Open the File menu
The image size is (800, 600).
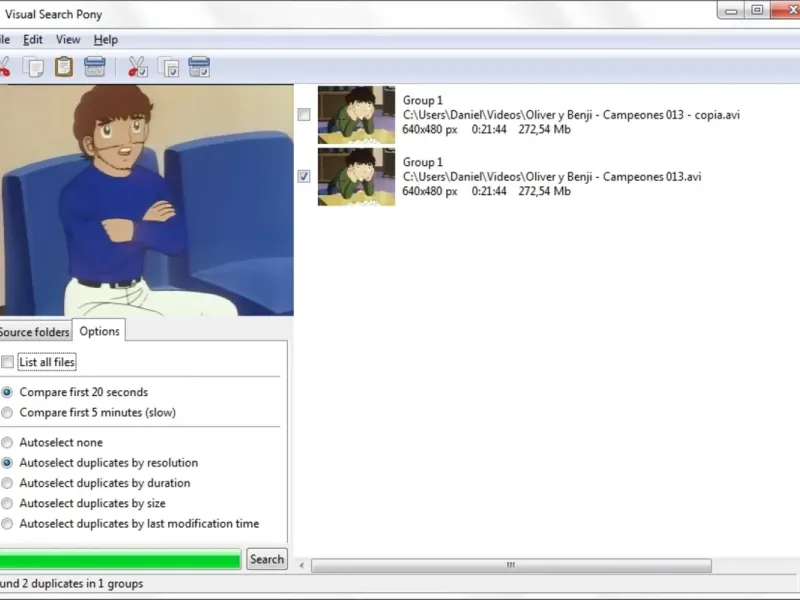pos(5,40)
